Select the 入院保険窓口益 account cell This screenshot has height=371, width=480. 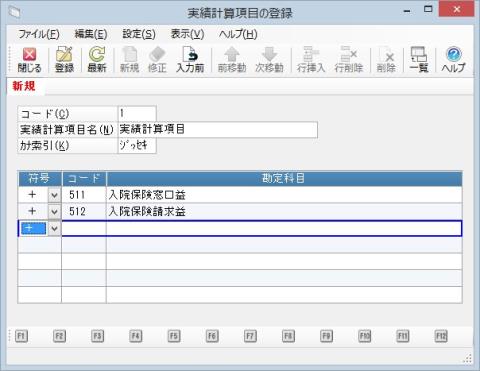(x=284, y=195)
